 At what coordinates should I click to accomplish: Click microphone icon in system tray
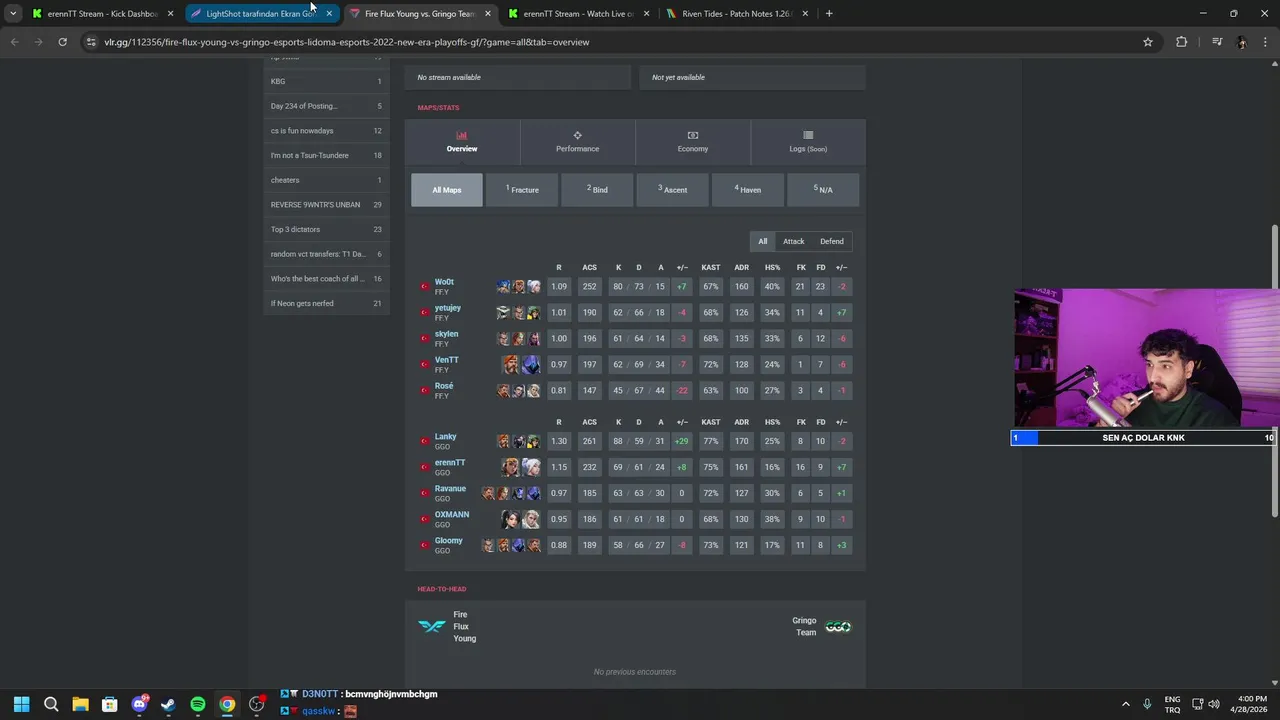1148,704
